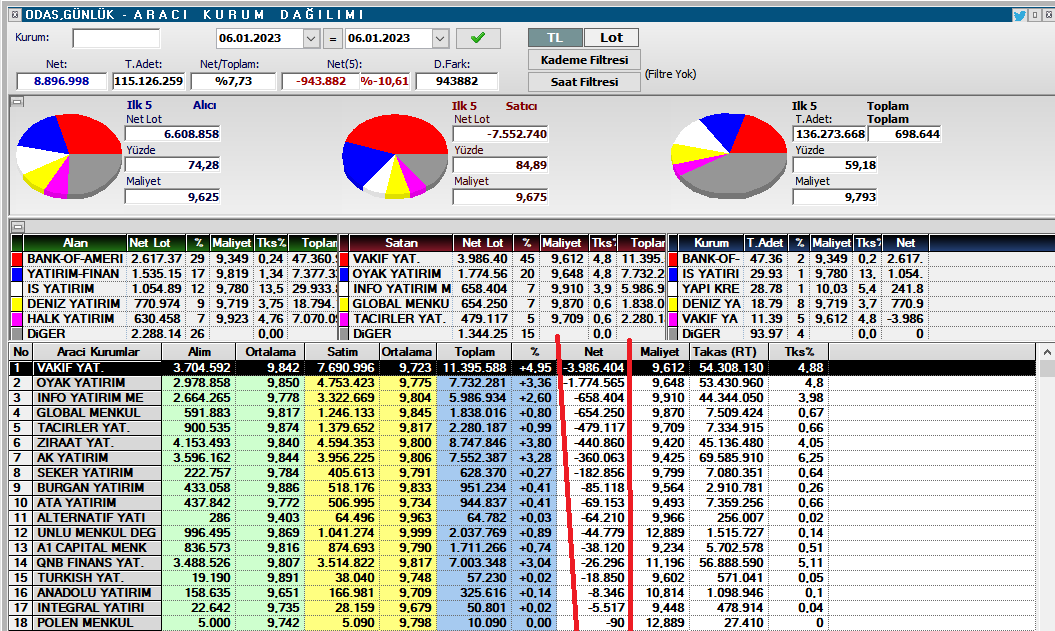The height and width of the screenshot is (631, 1055).
Task: Click the Net/Toplam value %7,73
Action: pos(233,81)
